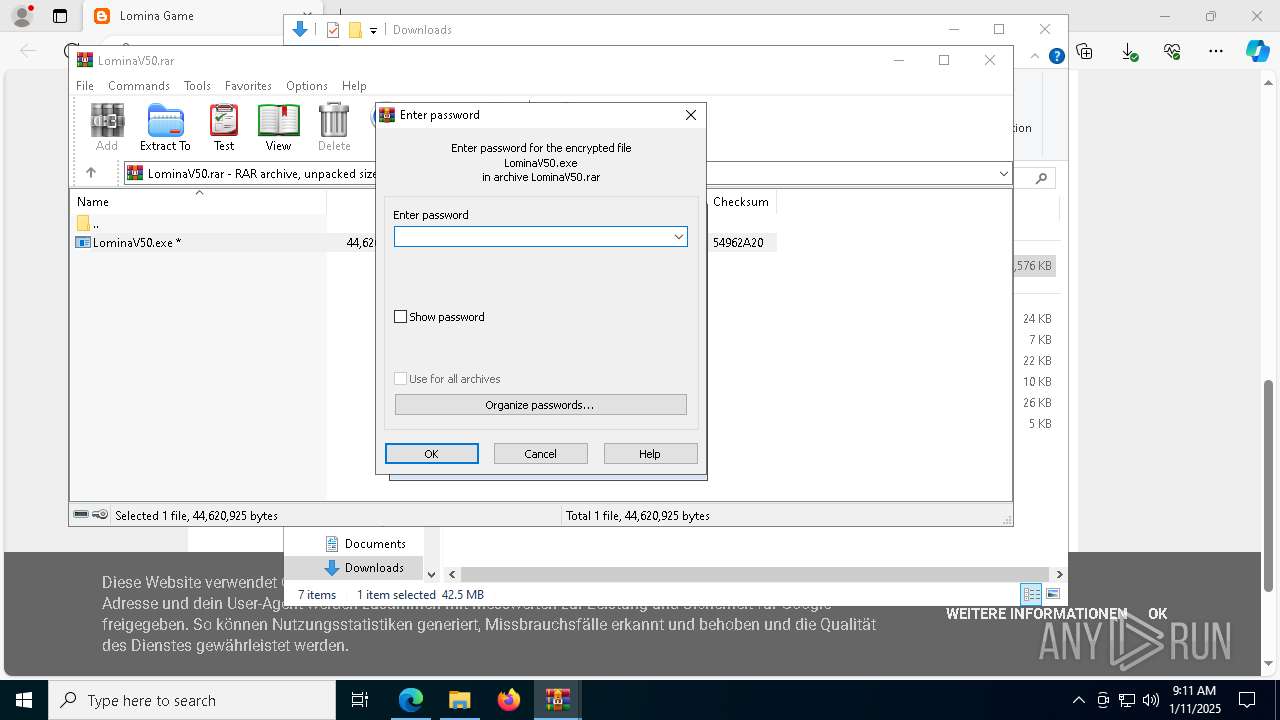Screen dimensions: 1280x720
Task: Open the Options menu in WinRAR
Action: click(307, 86)
